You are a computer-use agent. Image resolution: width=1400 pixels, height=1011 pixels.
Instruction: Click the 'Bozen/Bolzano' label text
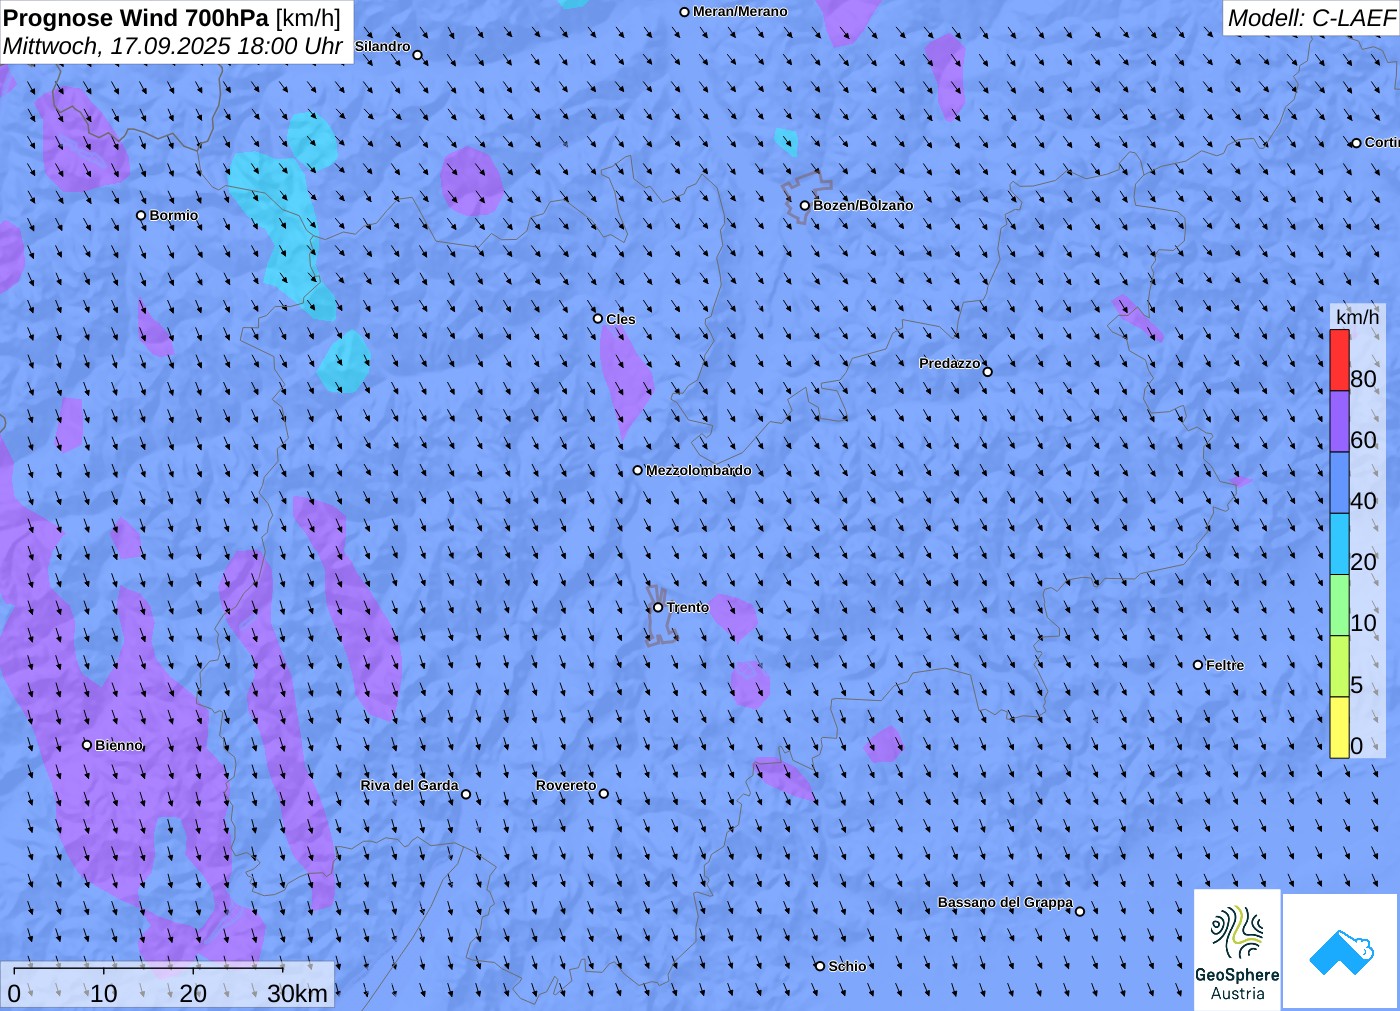point(863,205)
